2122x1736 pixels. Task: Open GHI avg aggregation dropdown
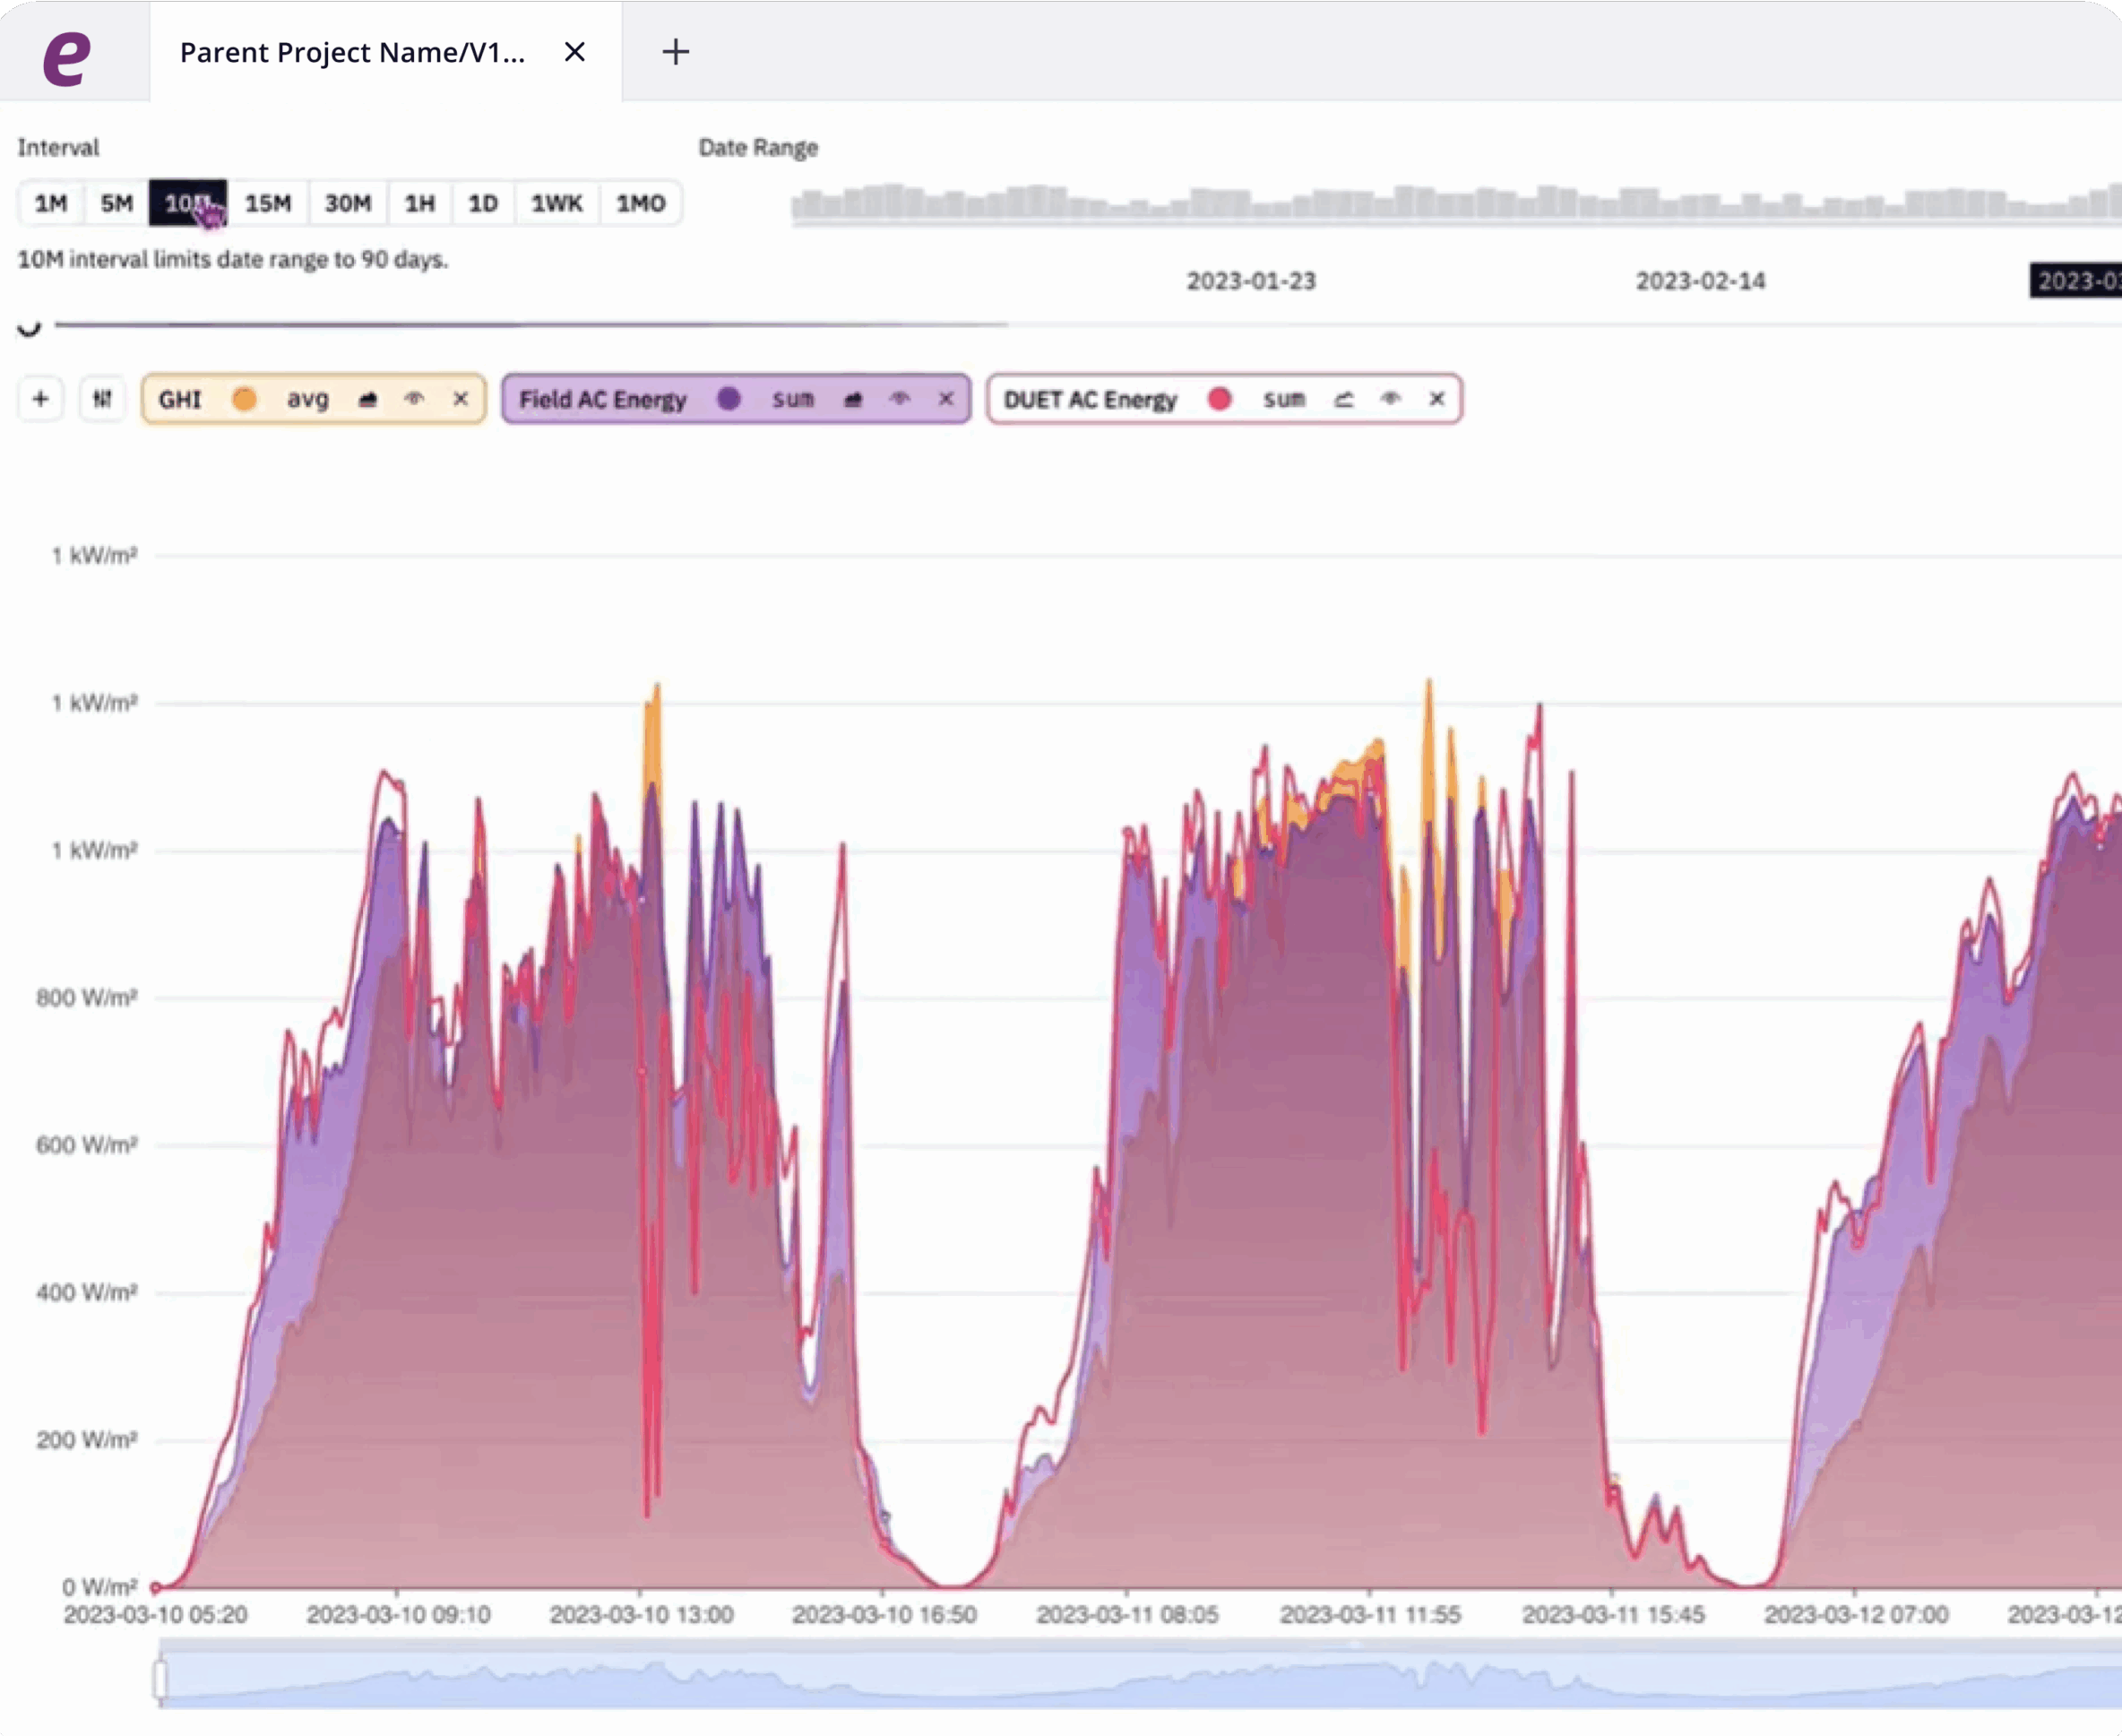point(307,399)
